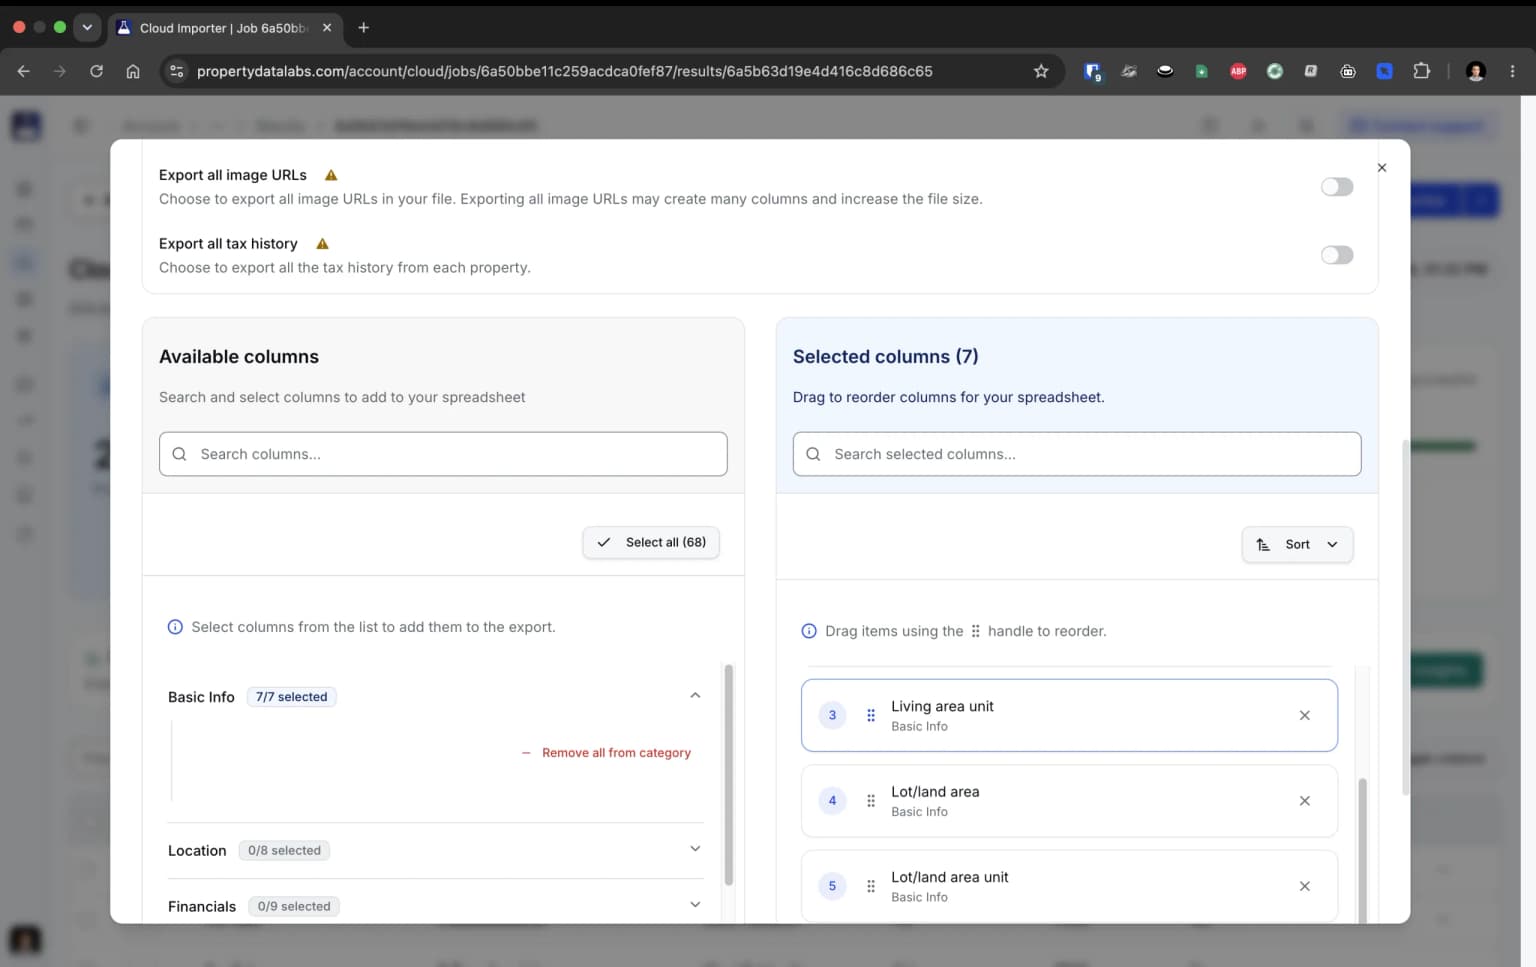This screenshot has width=1536, height=967.
Task: Click the info icon beside Select columns hint
Action: tap(175, 627)
